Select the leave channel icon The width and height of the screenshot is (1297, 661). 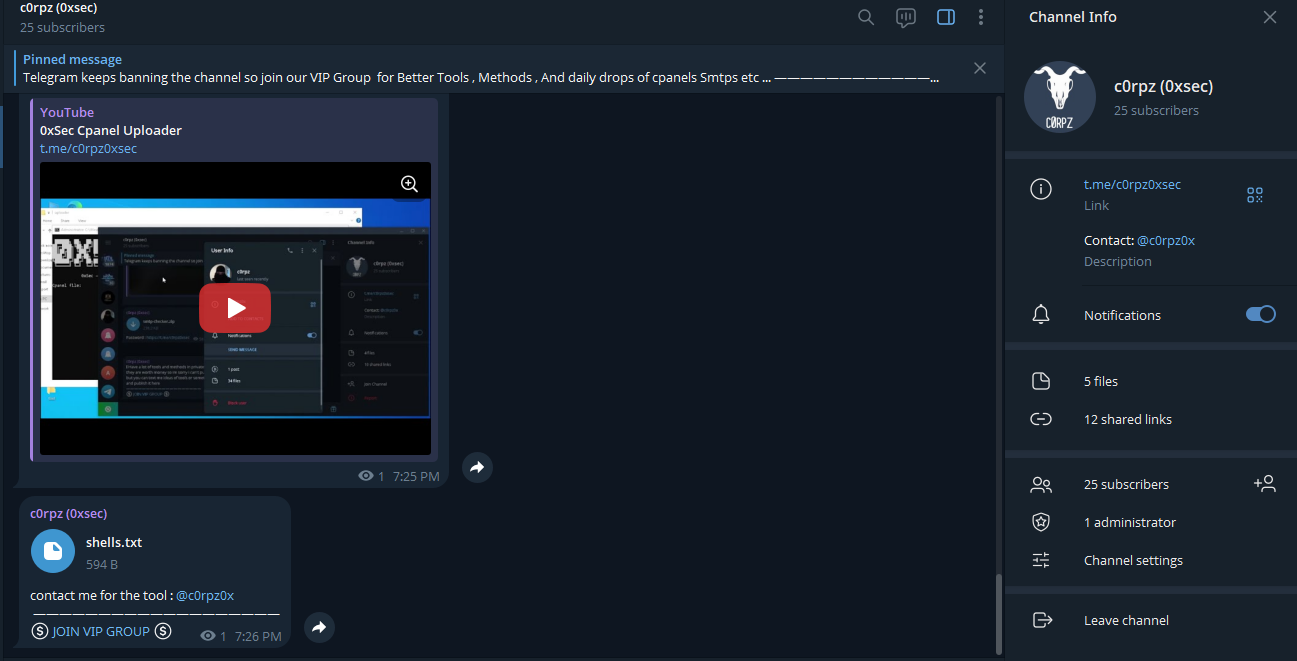tap(1041, 620)
